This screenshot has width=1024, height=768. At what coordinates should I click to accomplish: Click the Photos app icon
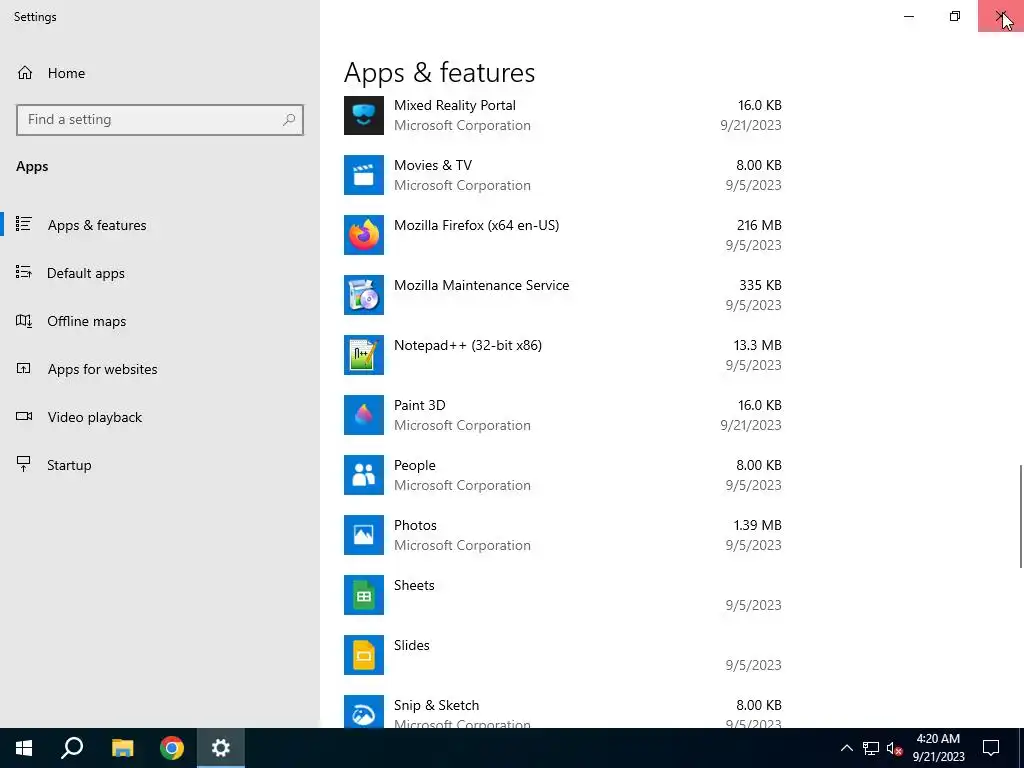[364, 536]
